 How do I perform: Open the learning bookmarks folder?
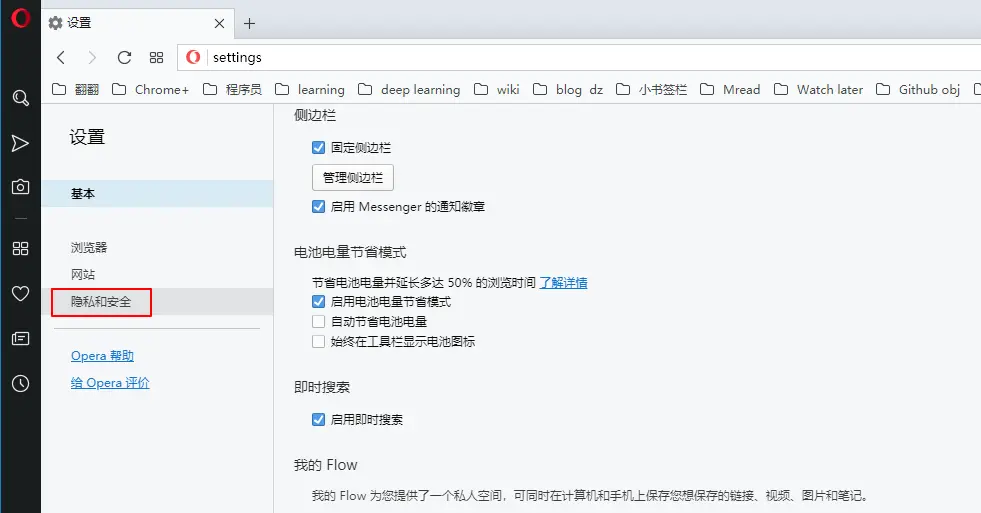tap(310, 89)
